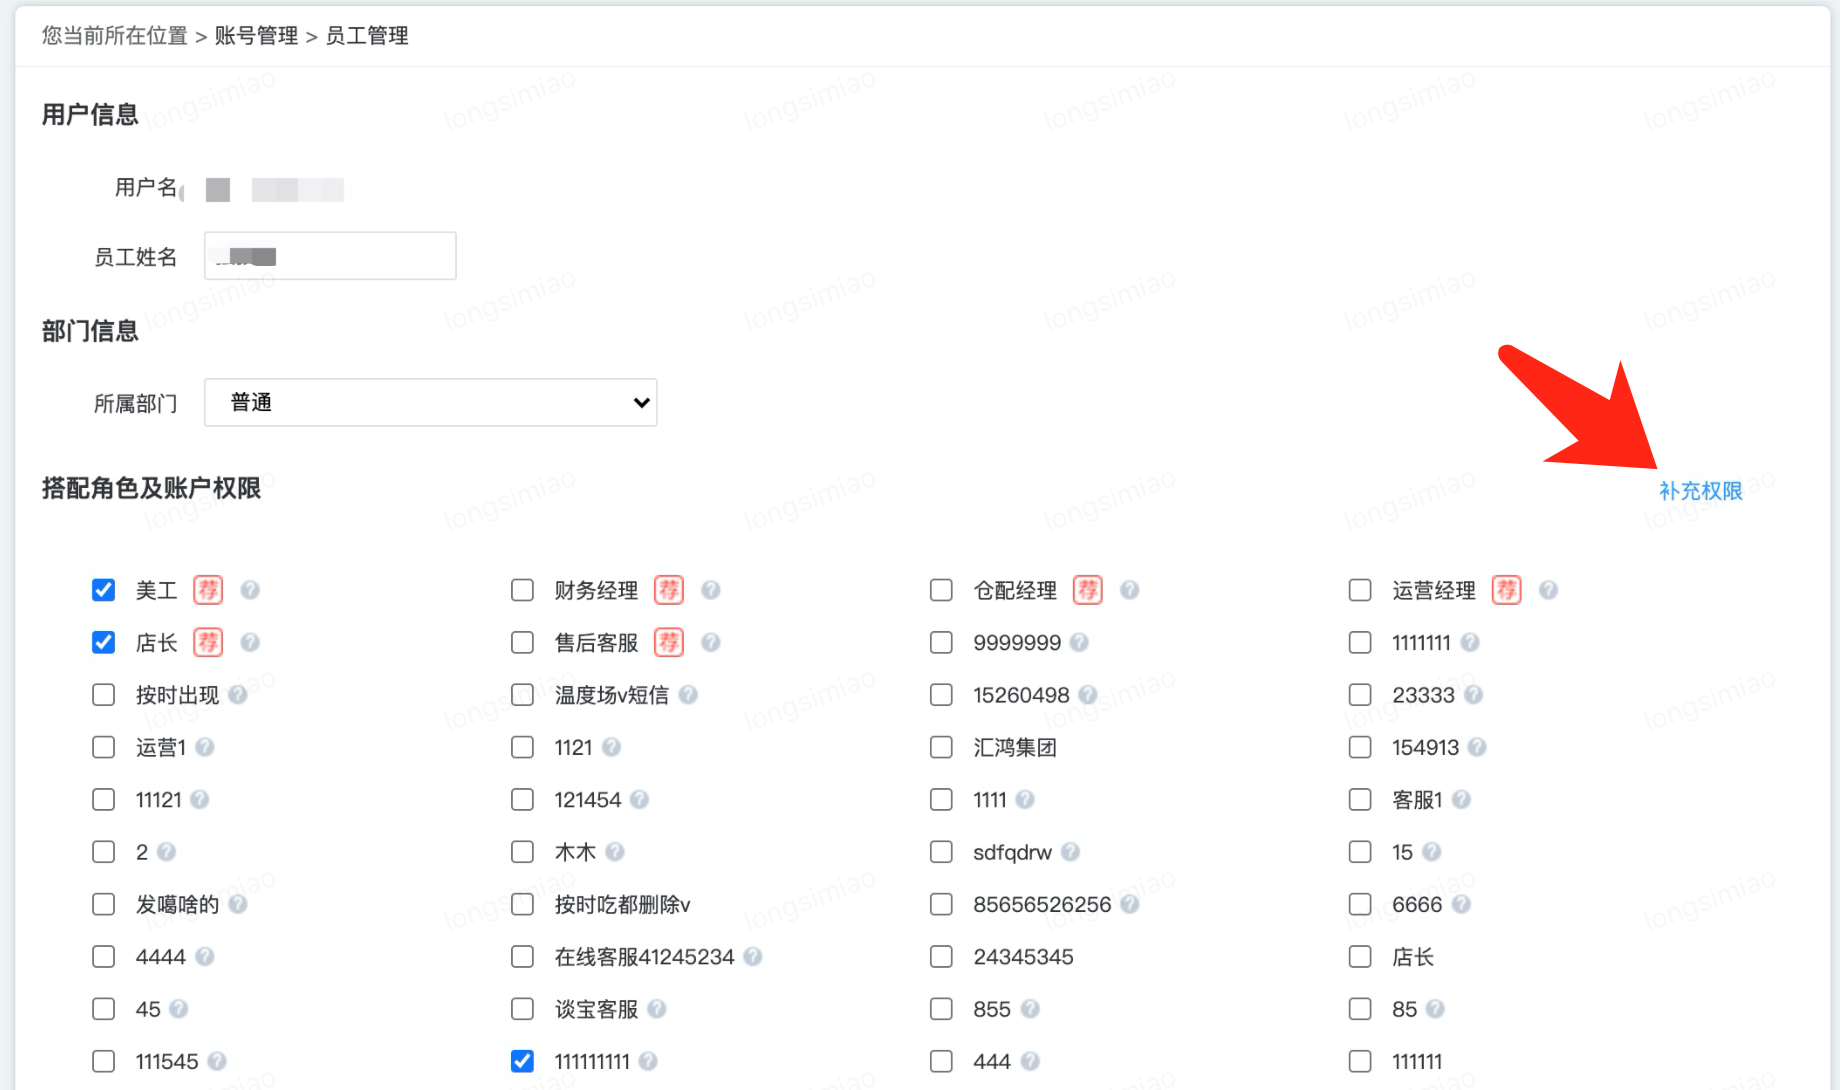Open the help icon next to sdfqdrw
The image size is (1840, 1090).
pyautogui.click(x=1071, y=852)
